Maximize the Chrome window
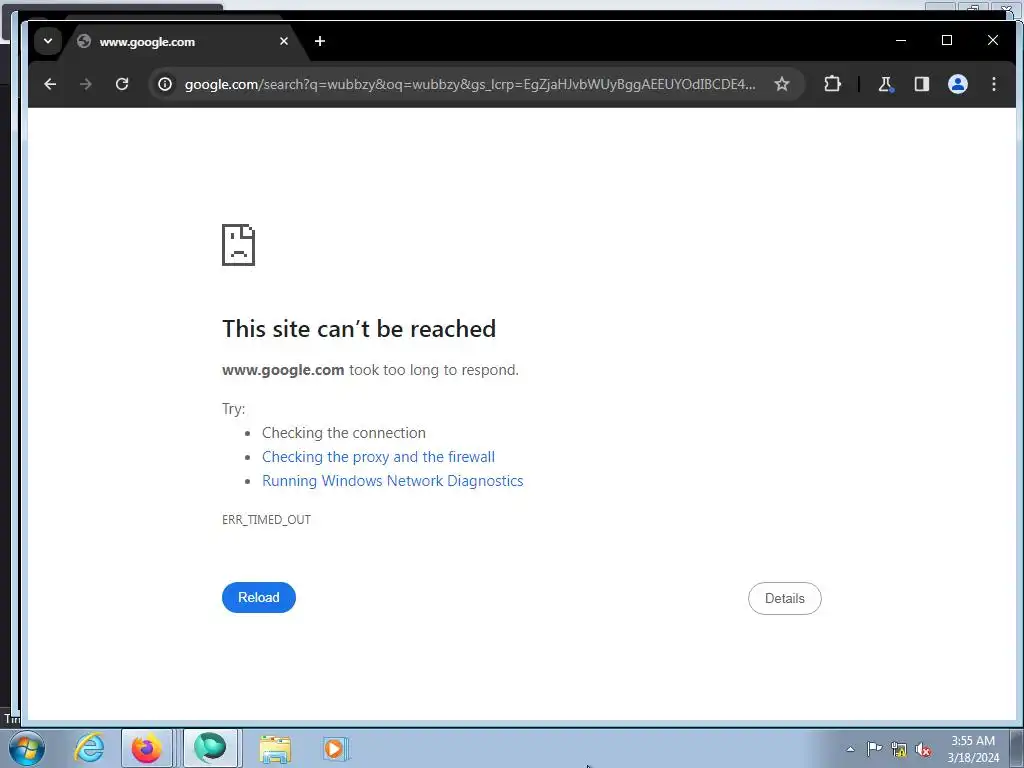This screenshot has height=768, width=1024. coord(947,40)
